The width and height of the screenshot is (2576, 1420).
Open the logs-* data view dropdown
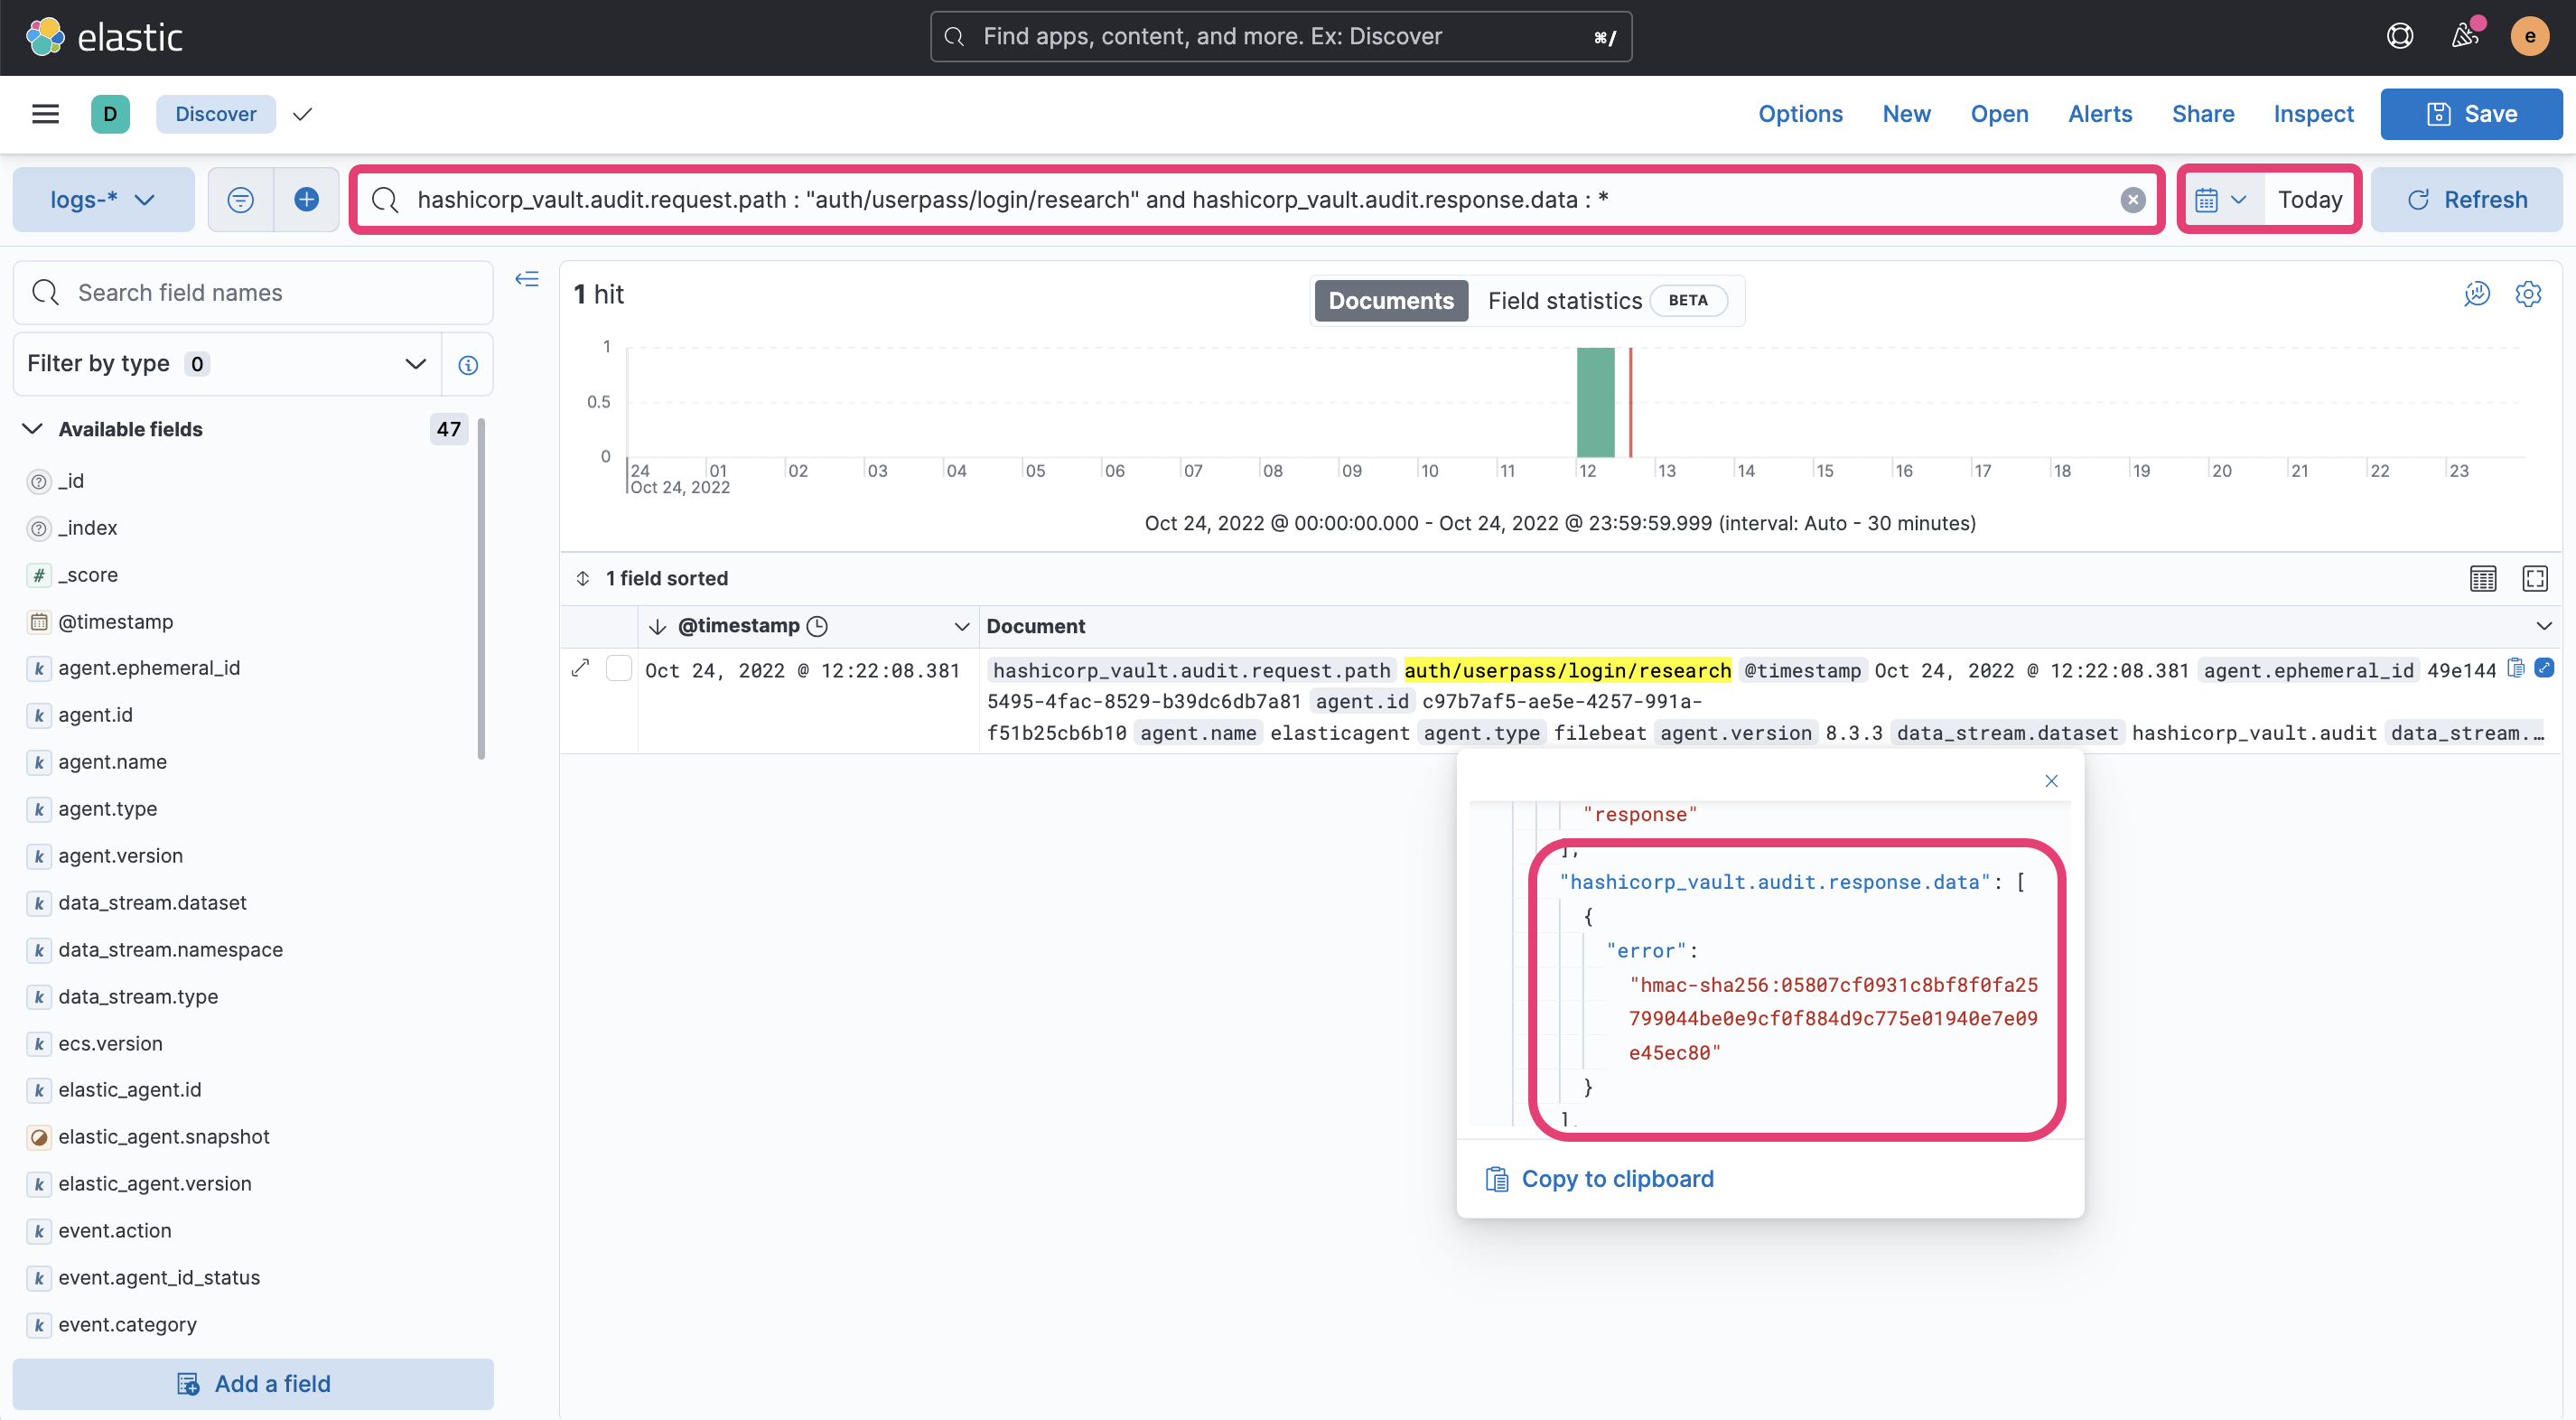coord(103,200)
